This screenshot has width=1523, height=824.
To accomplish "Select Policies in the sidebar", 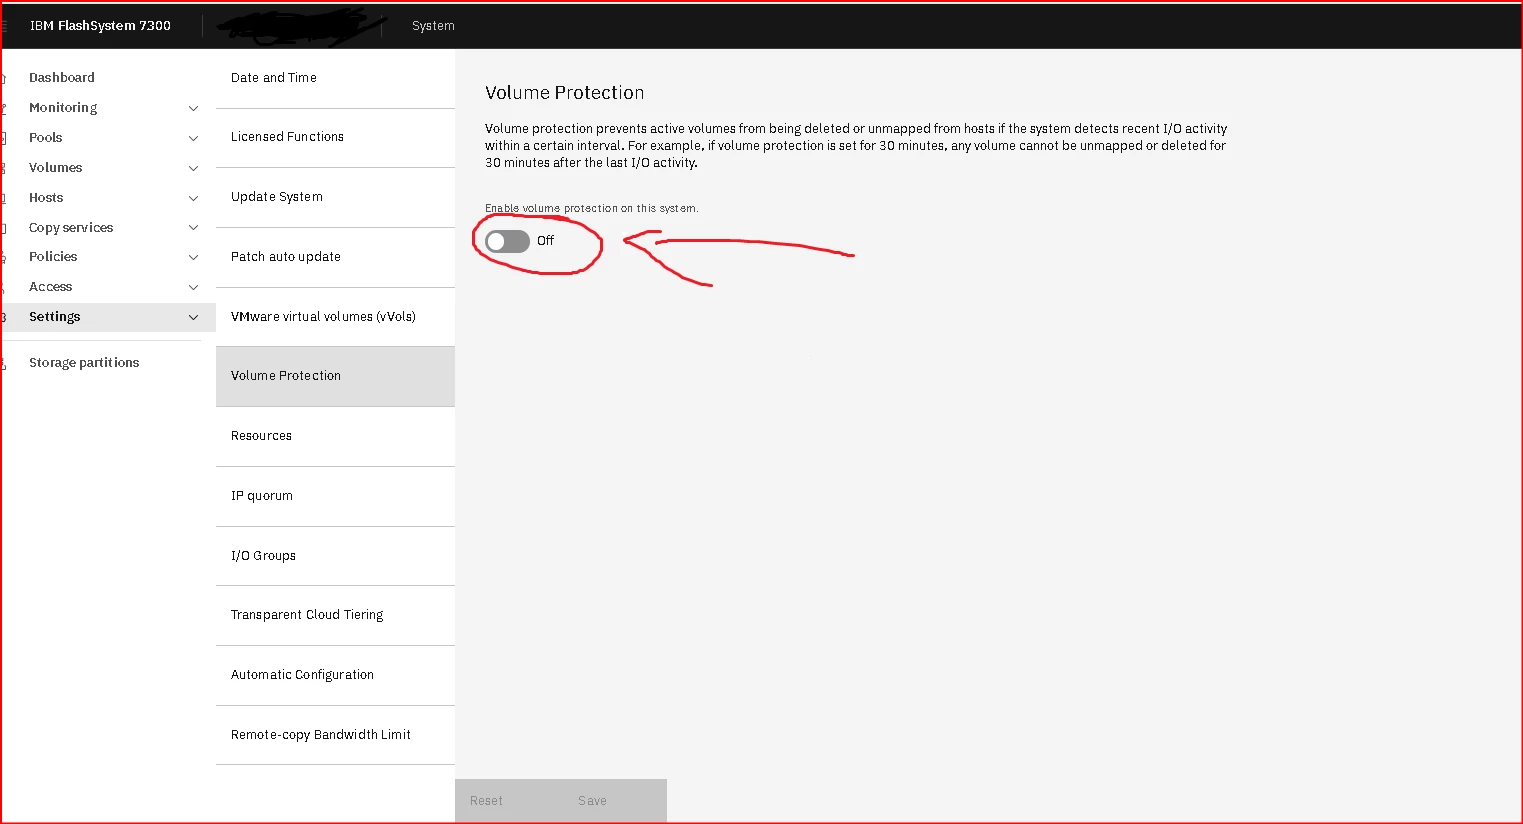I will coord(53,256).
